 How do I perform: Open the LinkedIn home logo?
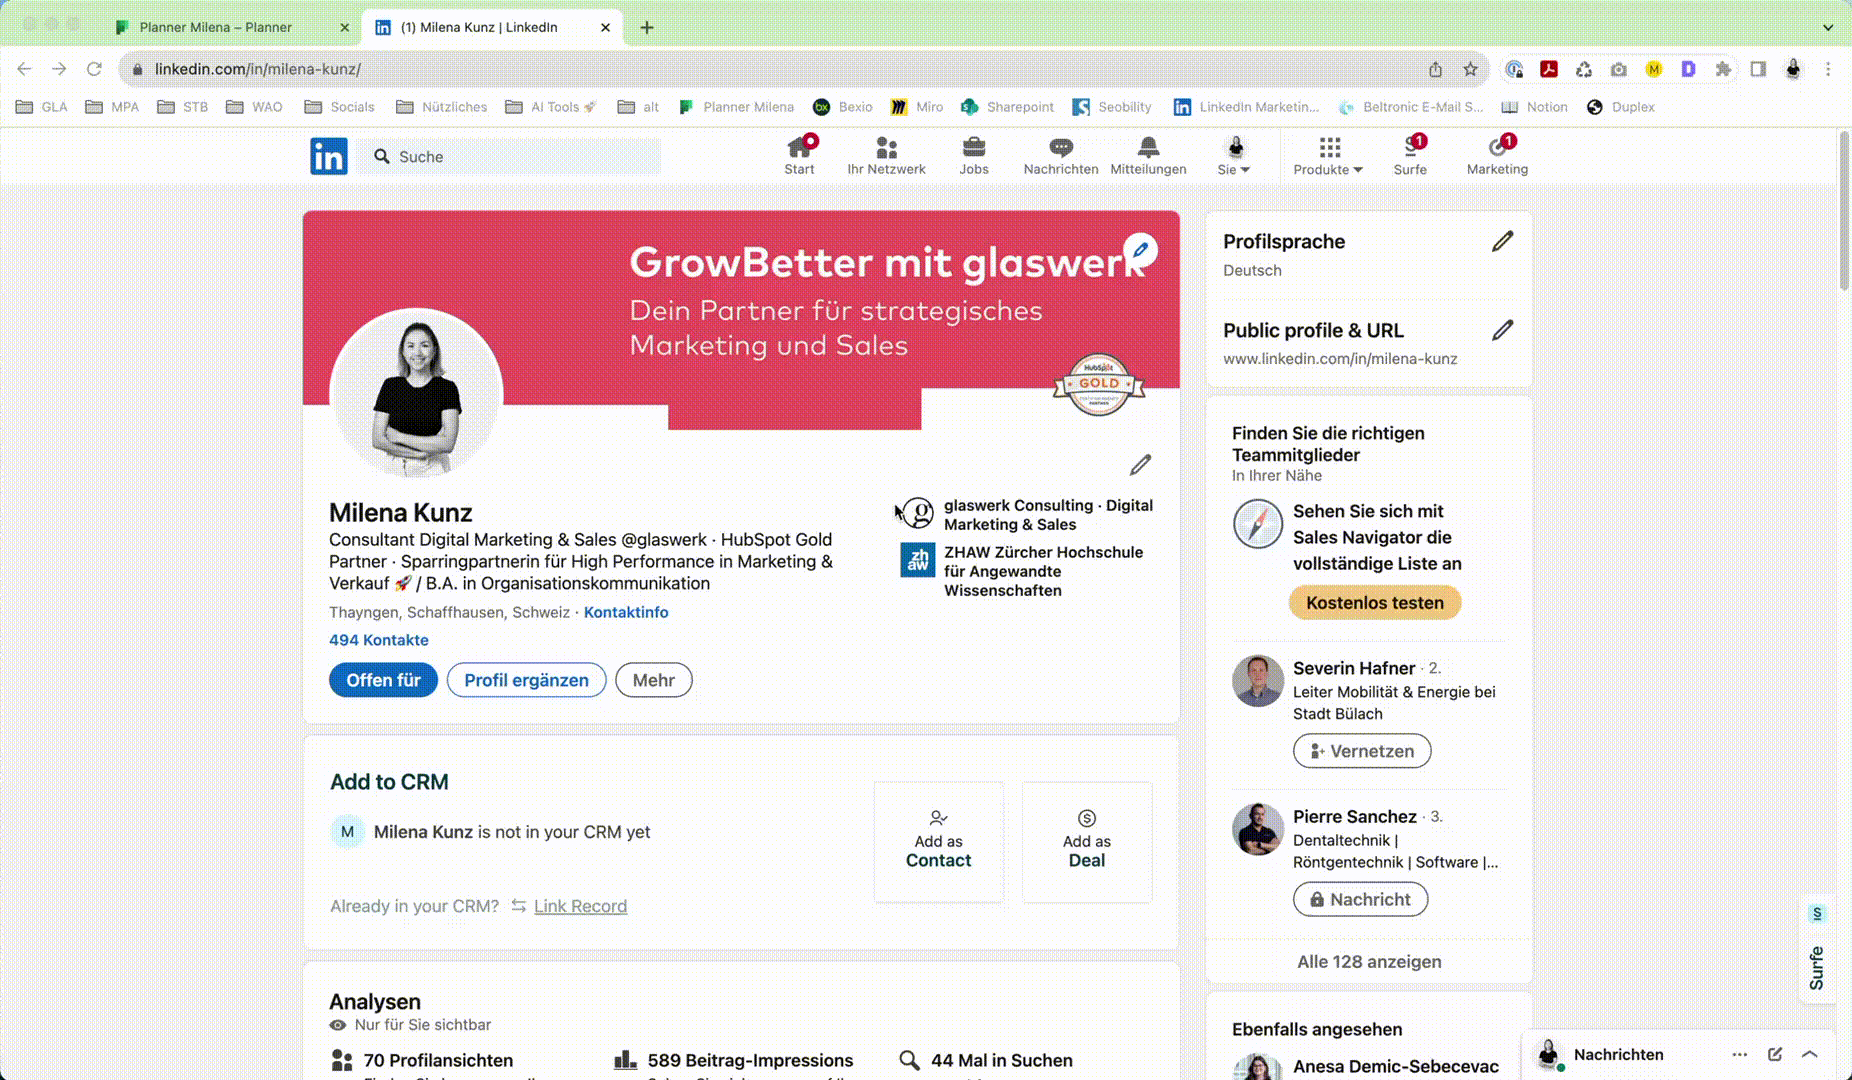[x=328, y=157]
